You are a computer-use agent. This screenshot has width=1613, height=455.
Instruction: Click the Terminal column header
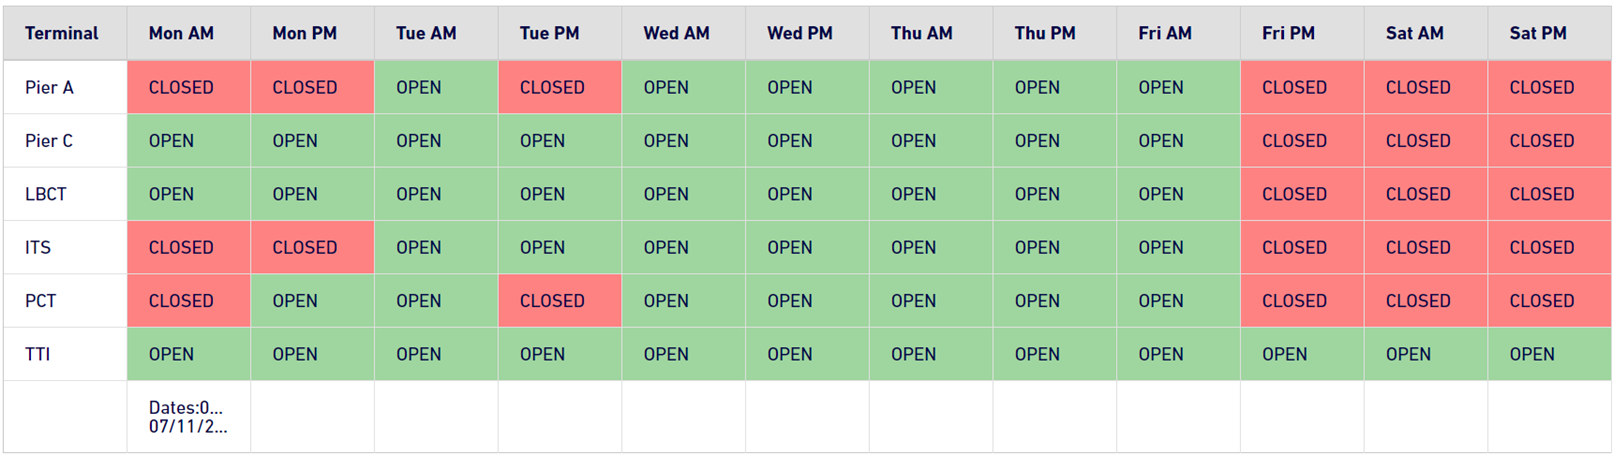pyautogui.click(x=65, y=33)
